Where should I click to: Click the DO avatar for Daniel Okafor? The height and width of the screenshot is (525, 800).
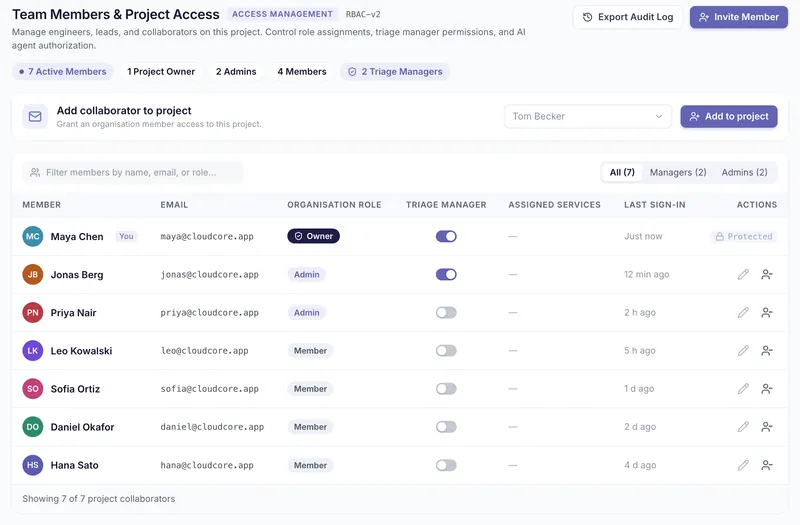[x=33, y=427]
